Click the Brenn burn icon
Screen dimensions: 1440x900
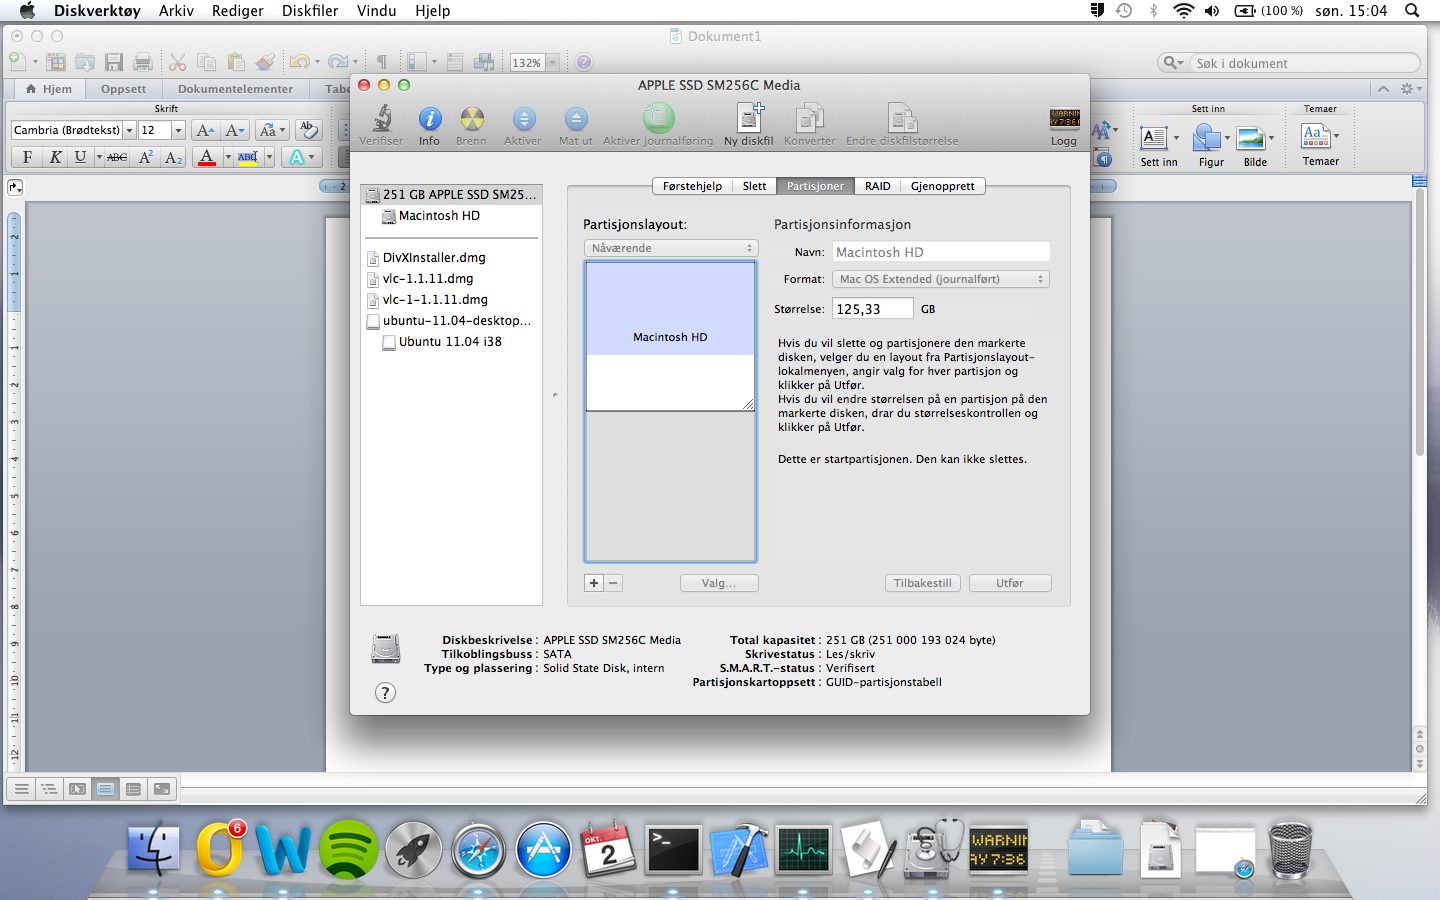(471, 119)
